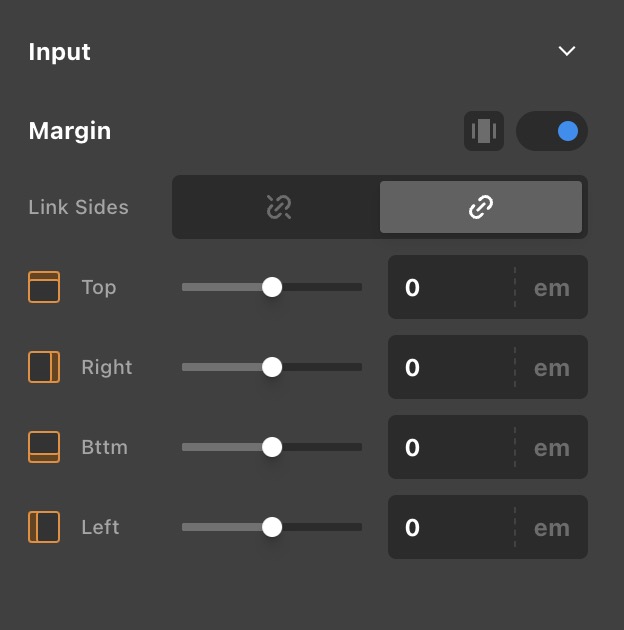Click the Top margin value field
624x630 pixels.
pos(450,288)
